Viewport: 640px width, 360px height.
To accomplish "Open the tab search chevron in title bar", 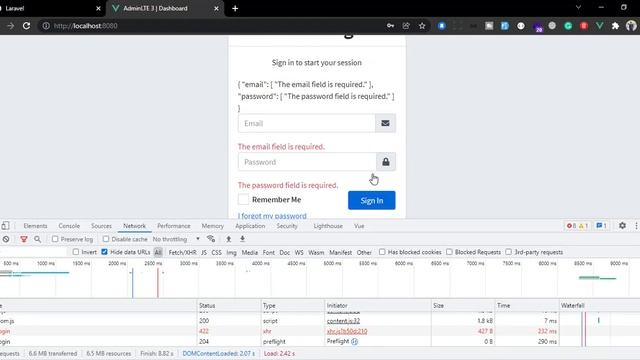I will pos(578,7).
